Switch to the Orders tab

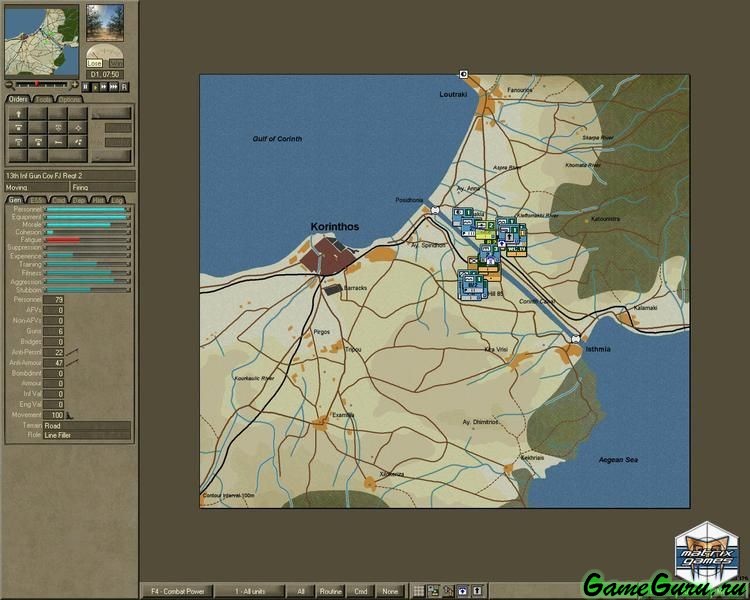18,99
